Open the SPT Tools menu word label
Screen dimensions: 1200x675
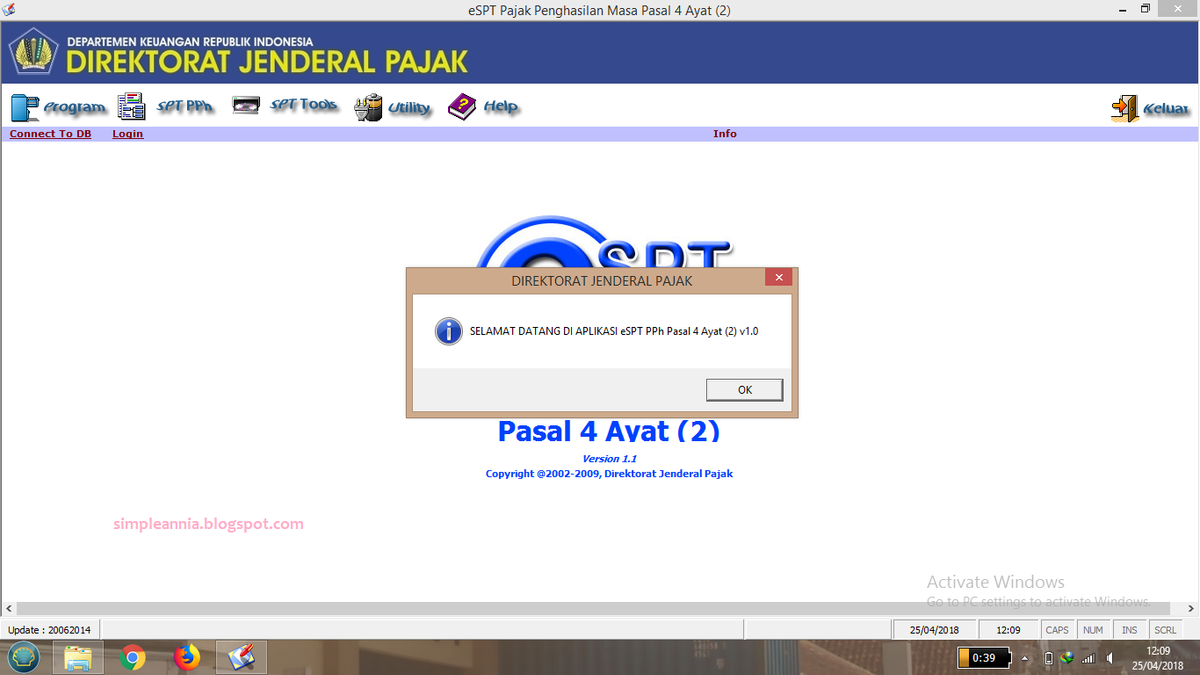point(305,105)
